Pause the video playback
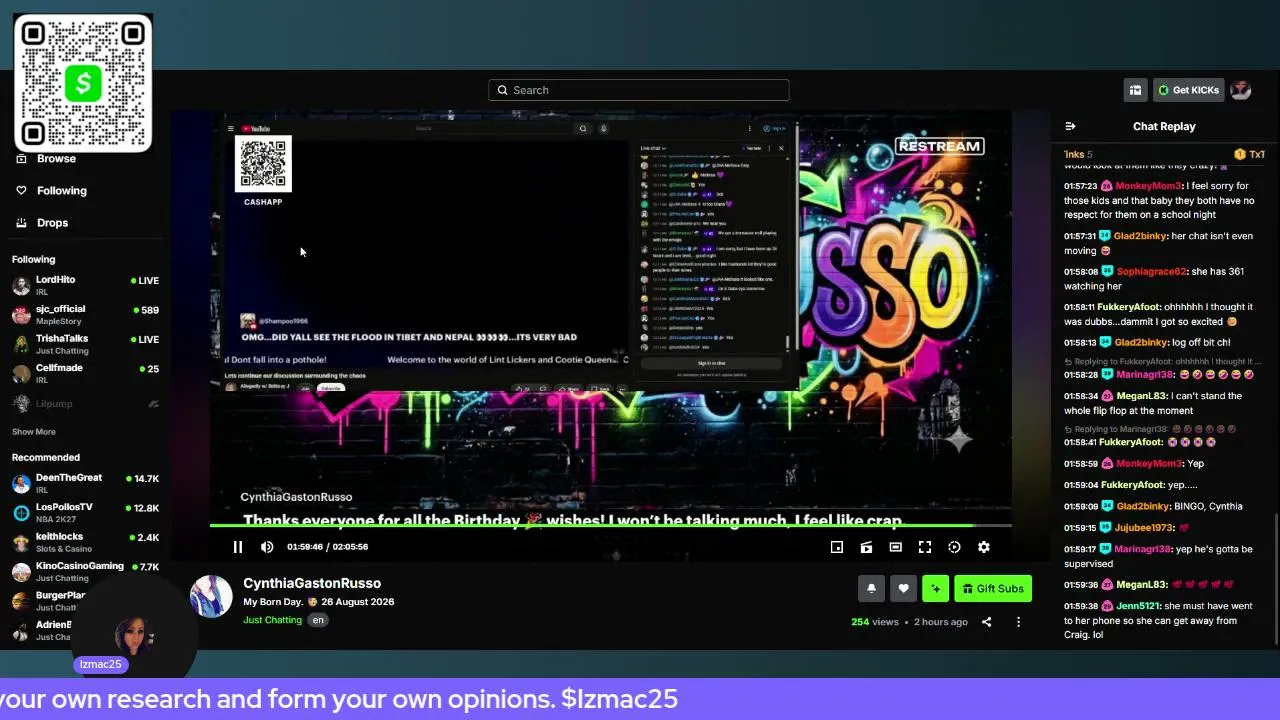The width and height of the screenshot is (1280, 720). pos(238,547)
